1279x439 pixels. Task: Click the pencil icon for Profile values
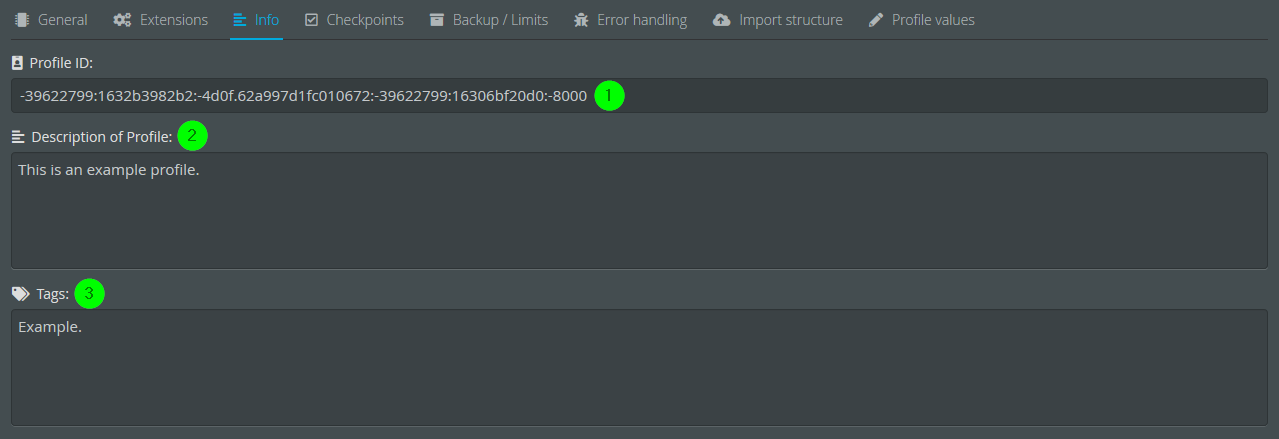(x=876, y=20)
